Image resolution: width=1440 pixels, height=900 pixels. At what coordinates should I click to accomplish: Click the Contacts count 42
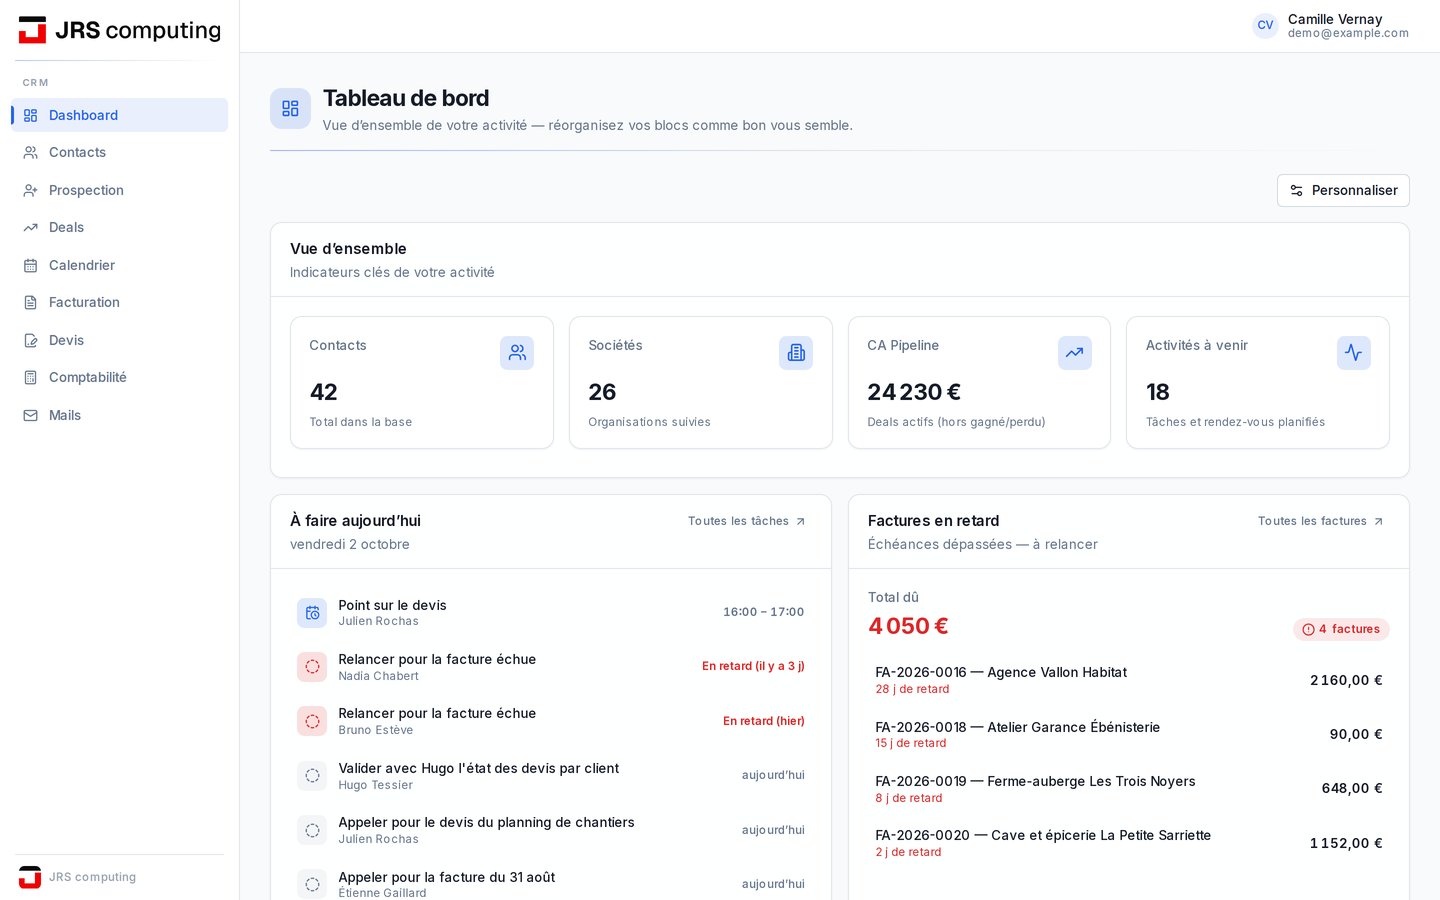coord(324,392)
